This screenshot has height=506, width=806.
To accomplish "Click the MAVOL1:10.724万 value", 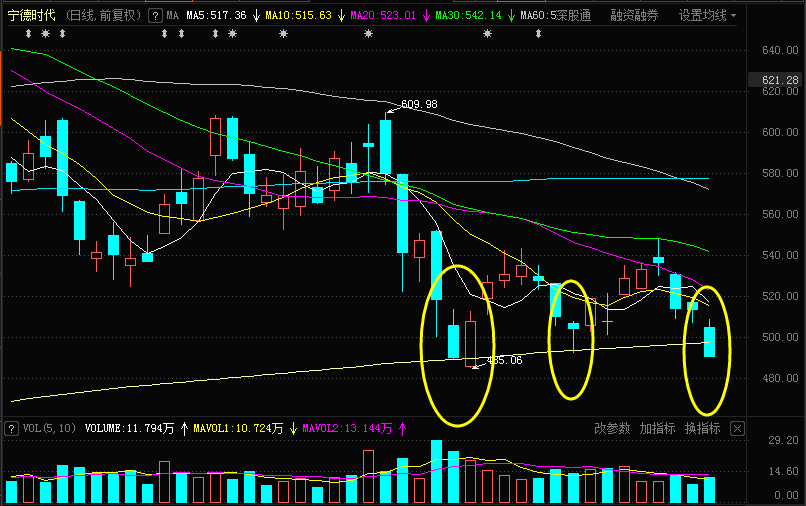I will [x=239, y=428].
